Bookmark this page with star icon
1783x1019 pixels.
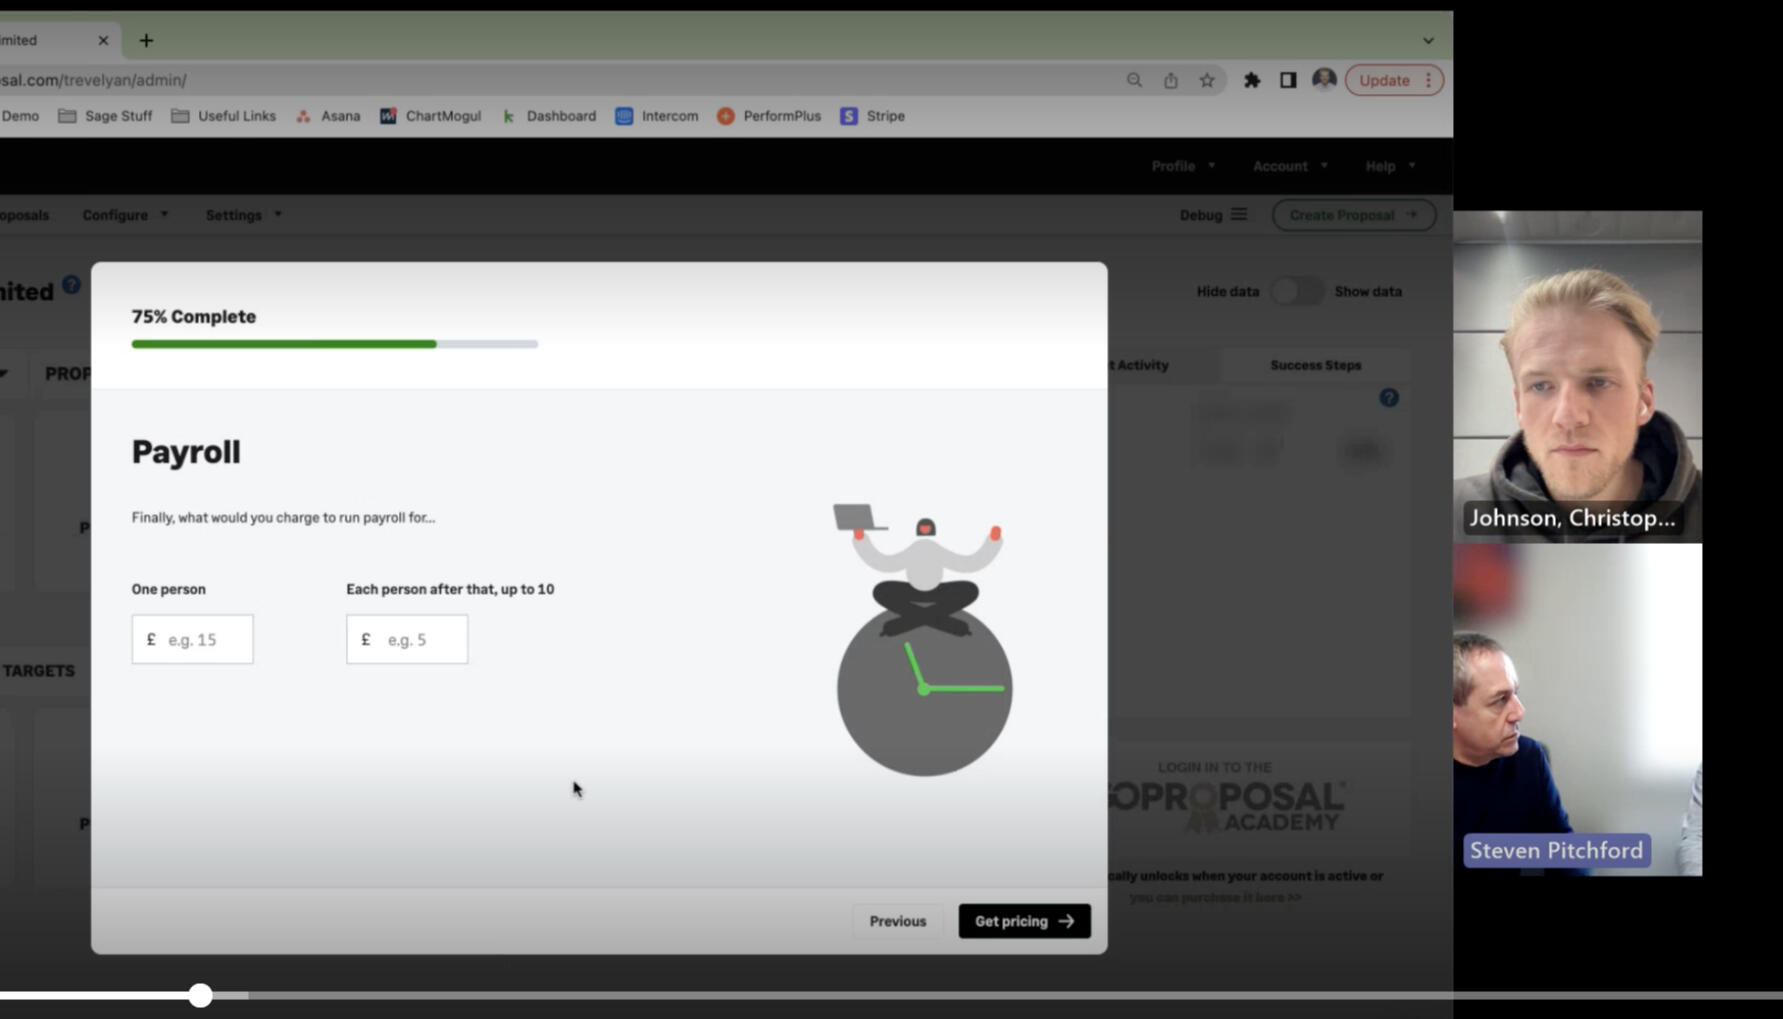[1207, 80]
